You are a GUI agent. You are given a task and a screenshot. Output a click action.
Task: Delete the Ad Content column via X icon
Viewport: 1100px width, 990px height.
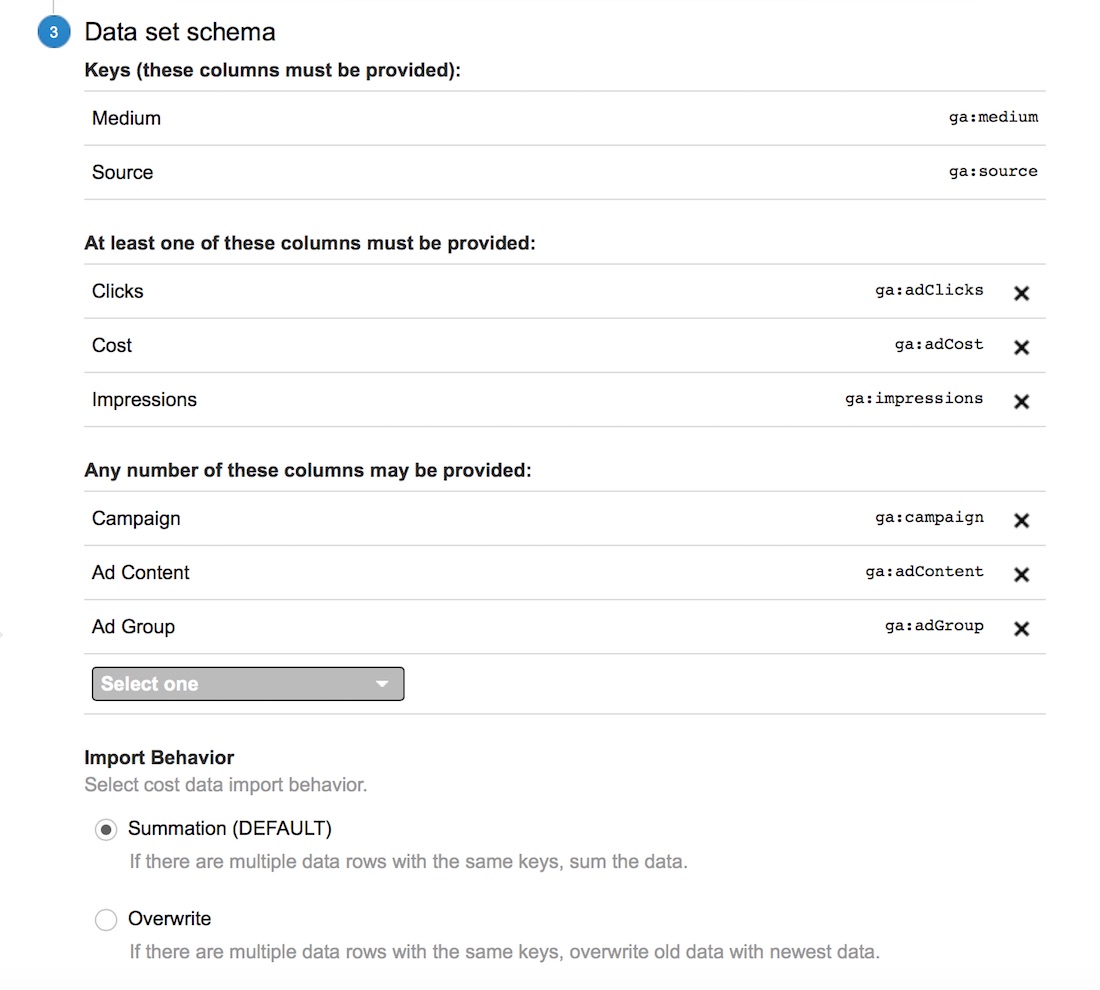pyautogui.click(x=1021, y=575)
